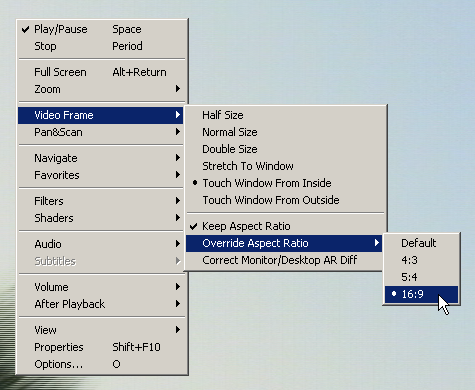Select Touch Window From Outside

pyautogui.click(x=285, y=200)
